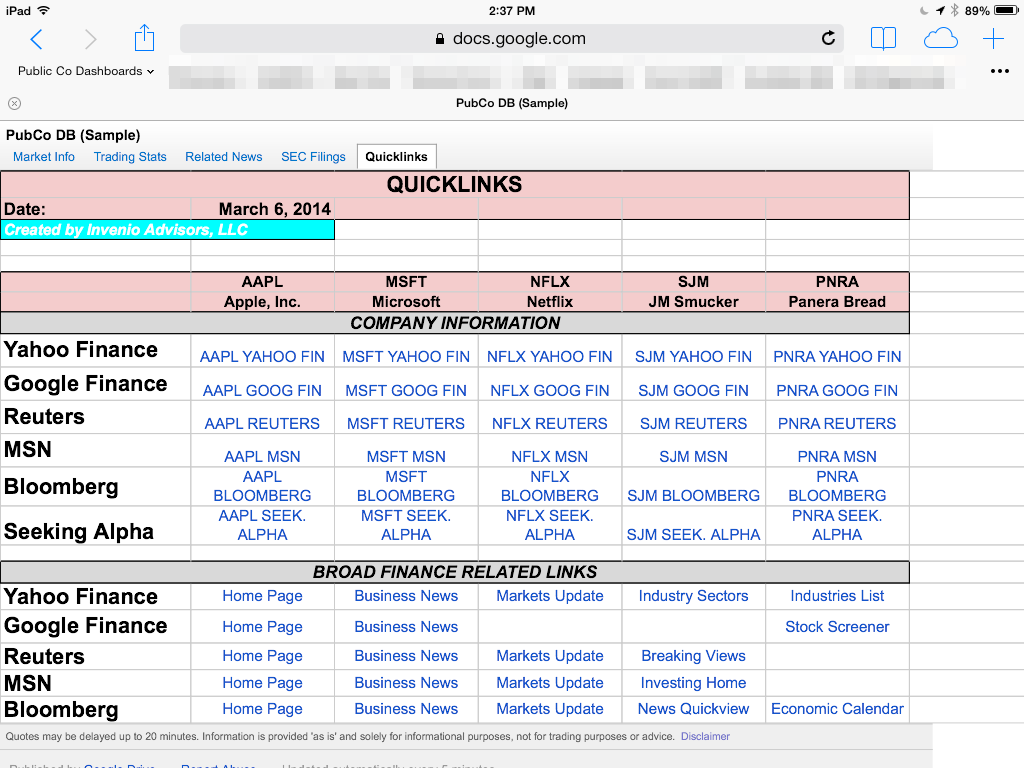Tap the 2:37 PM clock

(x=511, y=11)
